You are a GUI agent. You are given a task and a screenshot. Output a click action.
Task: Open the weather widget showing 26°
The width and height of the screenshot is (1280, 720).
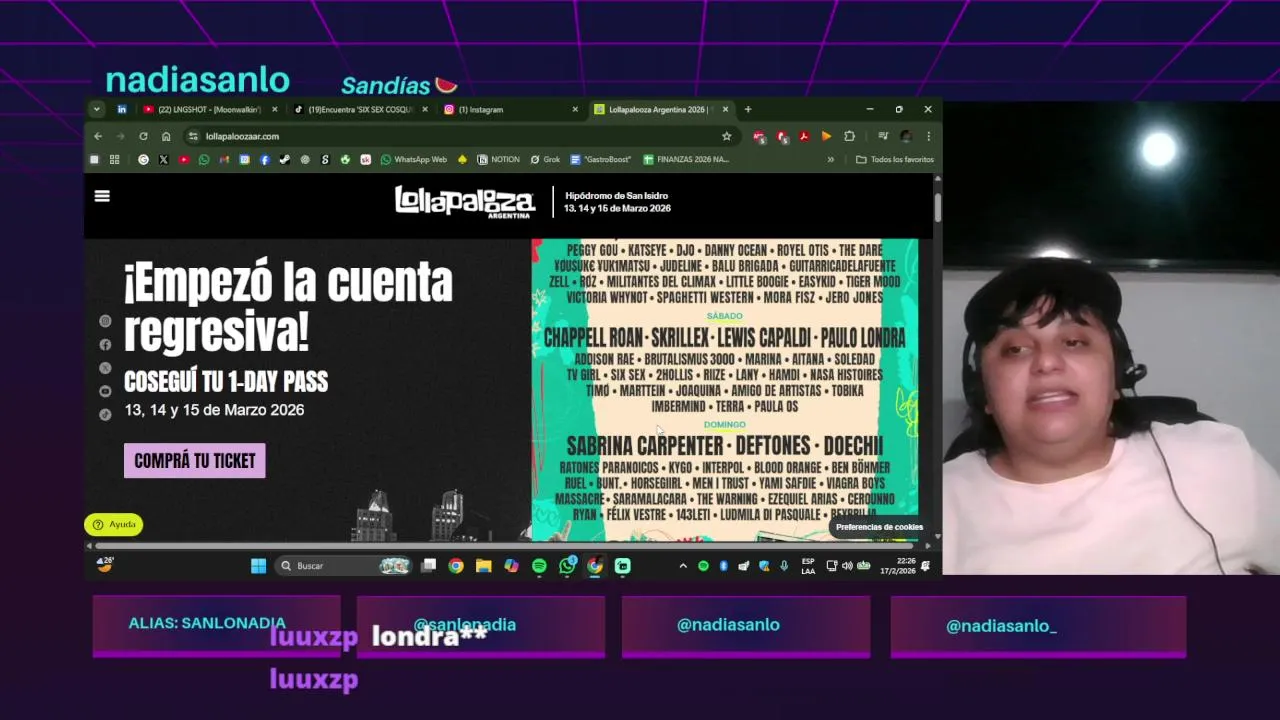point(105,565)
